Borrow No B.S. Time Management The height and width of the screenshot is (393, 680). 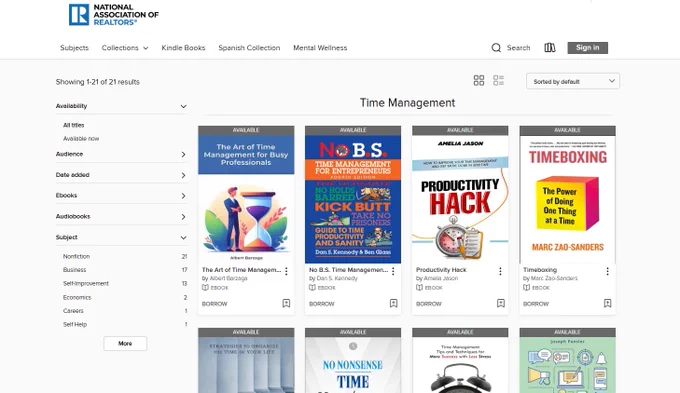coord(321,304)
